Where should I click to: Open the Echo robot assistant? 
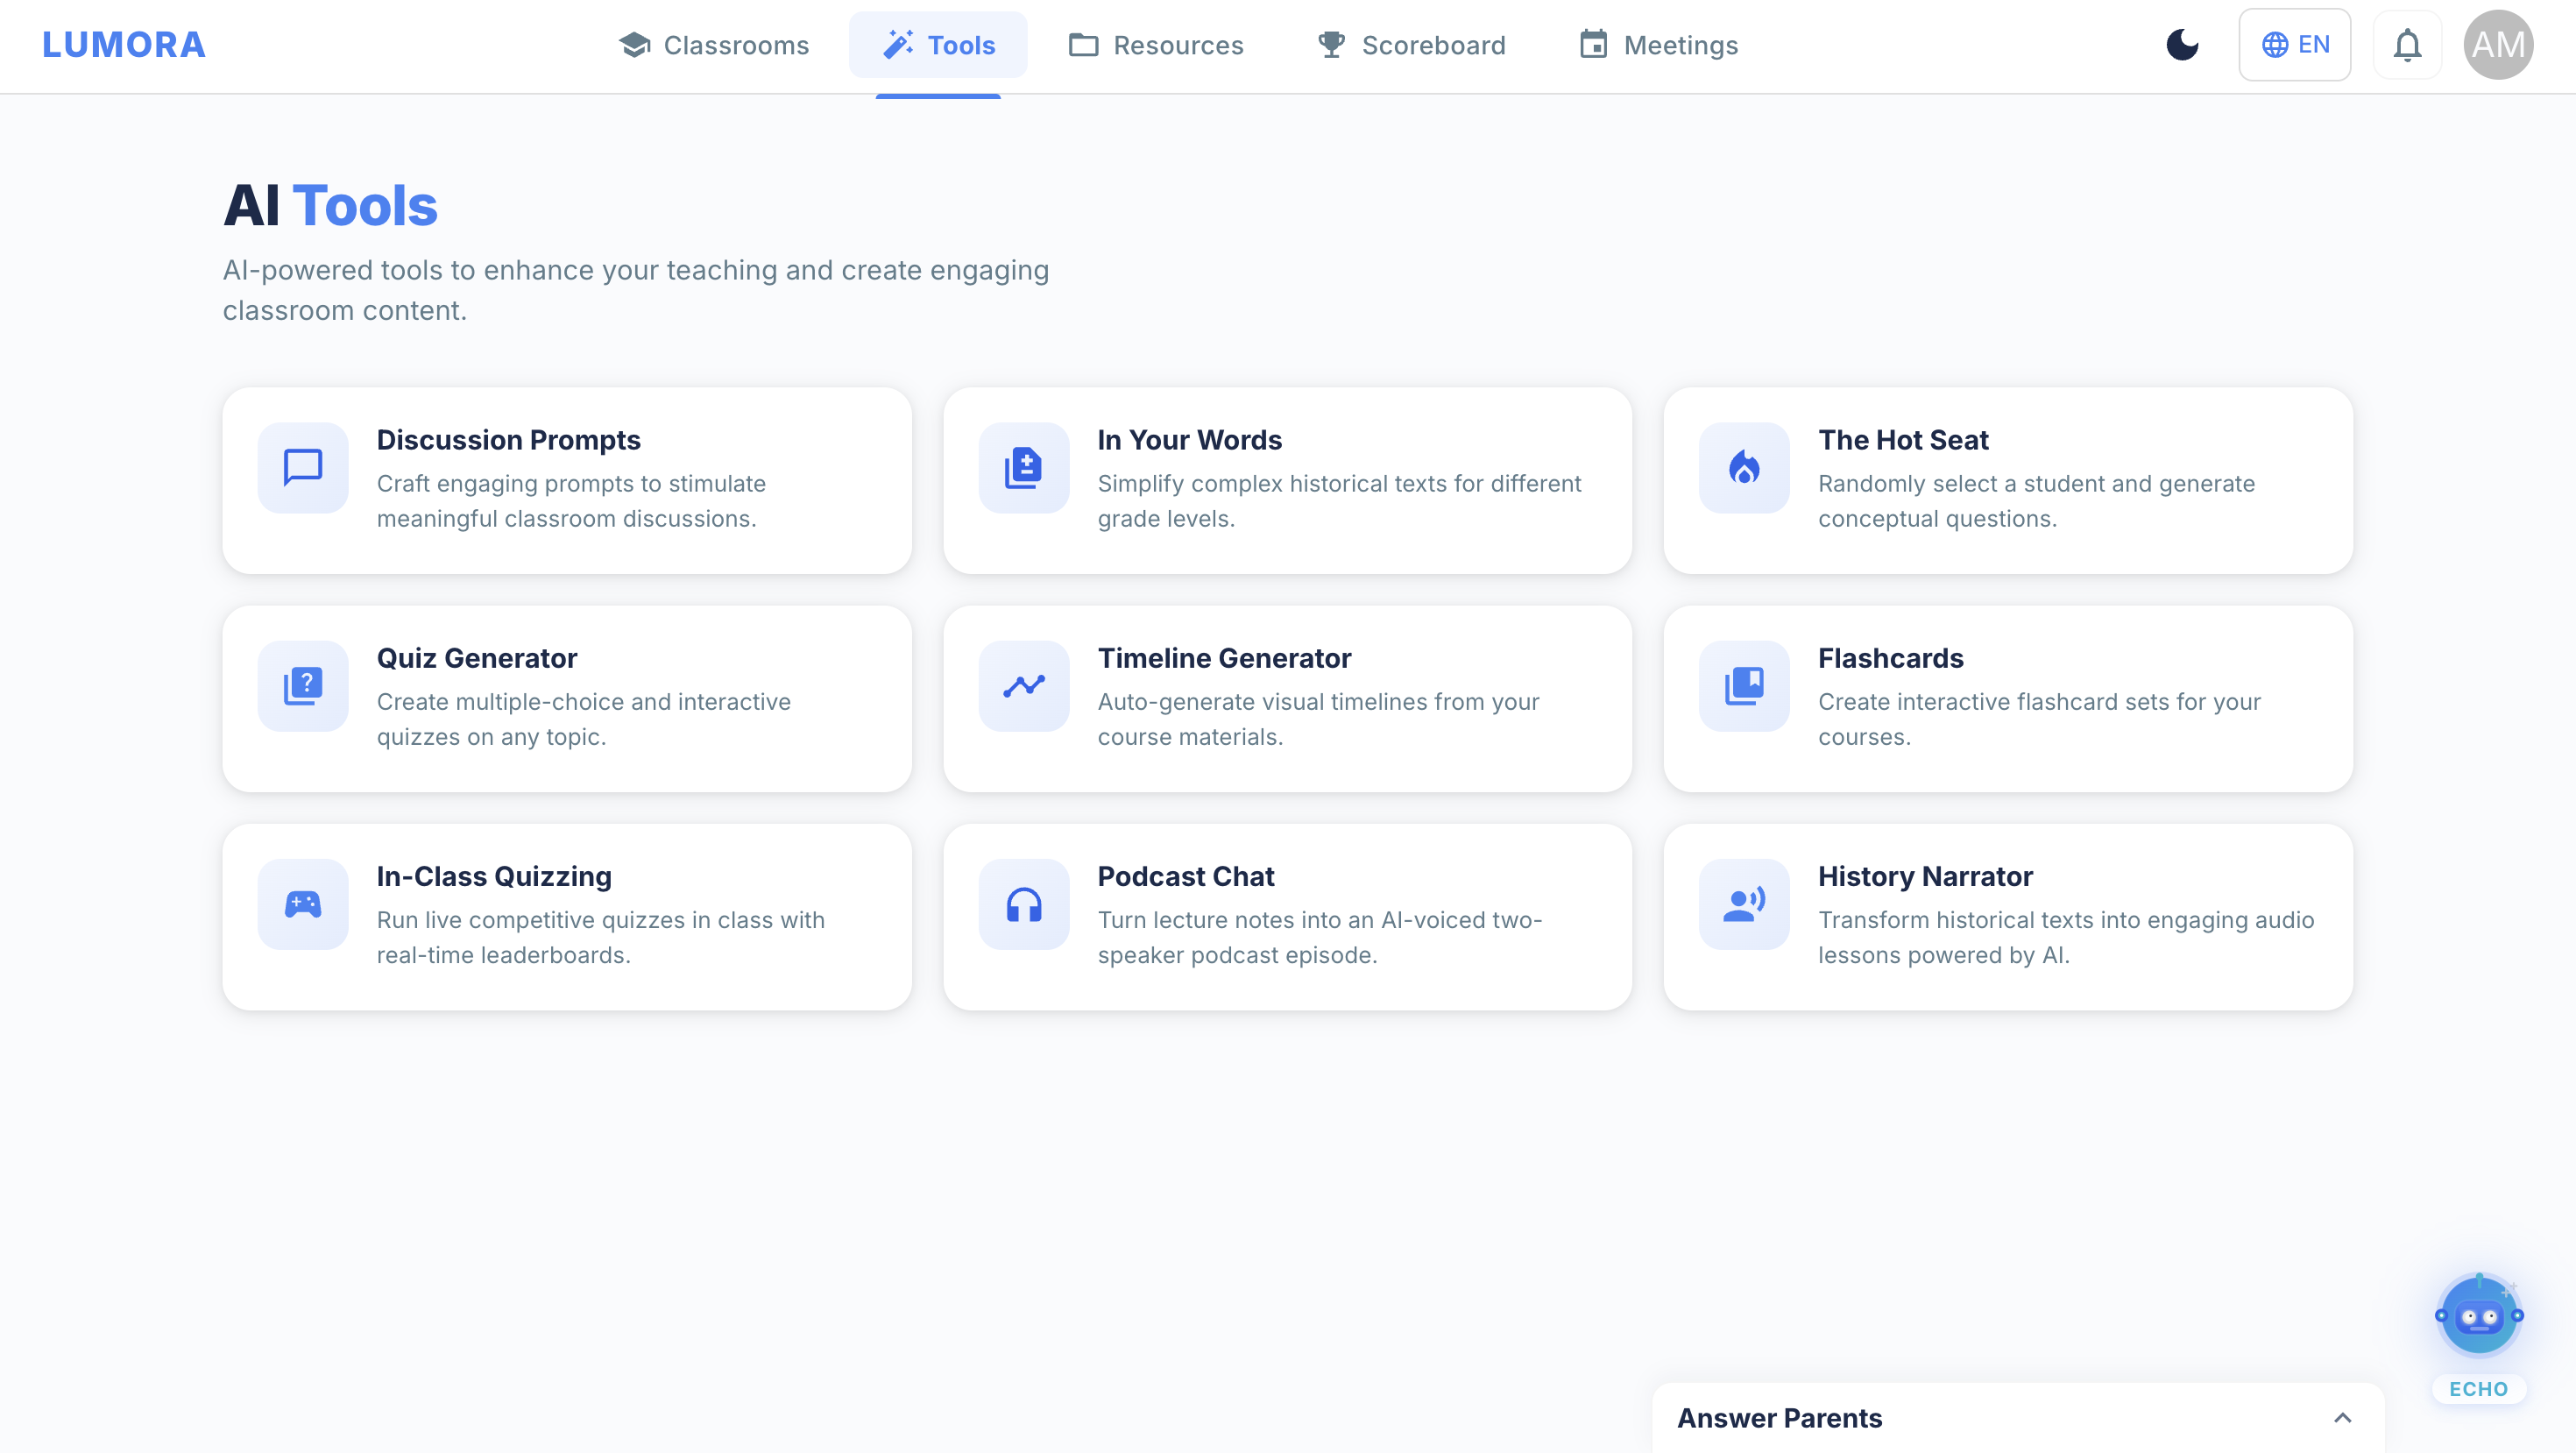click(2479, 1315)
